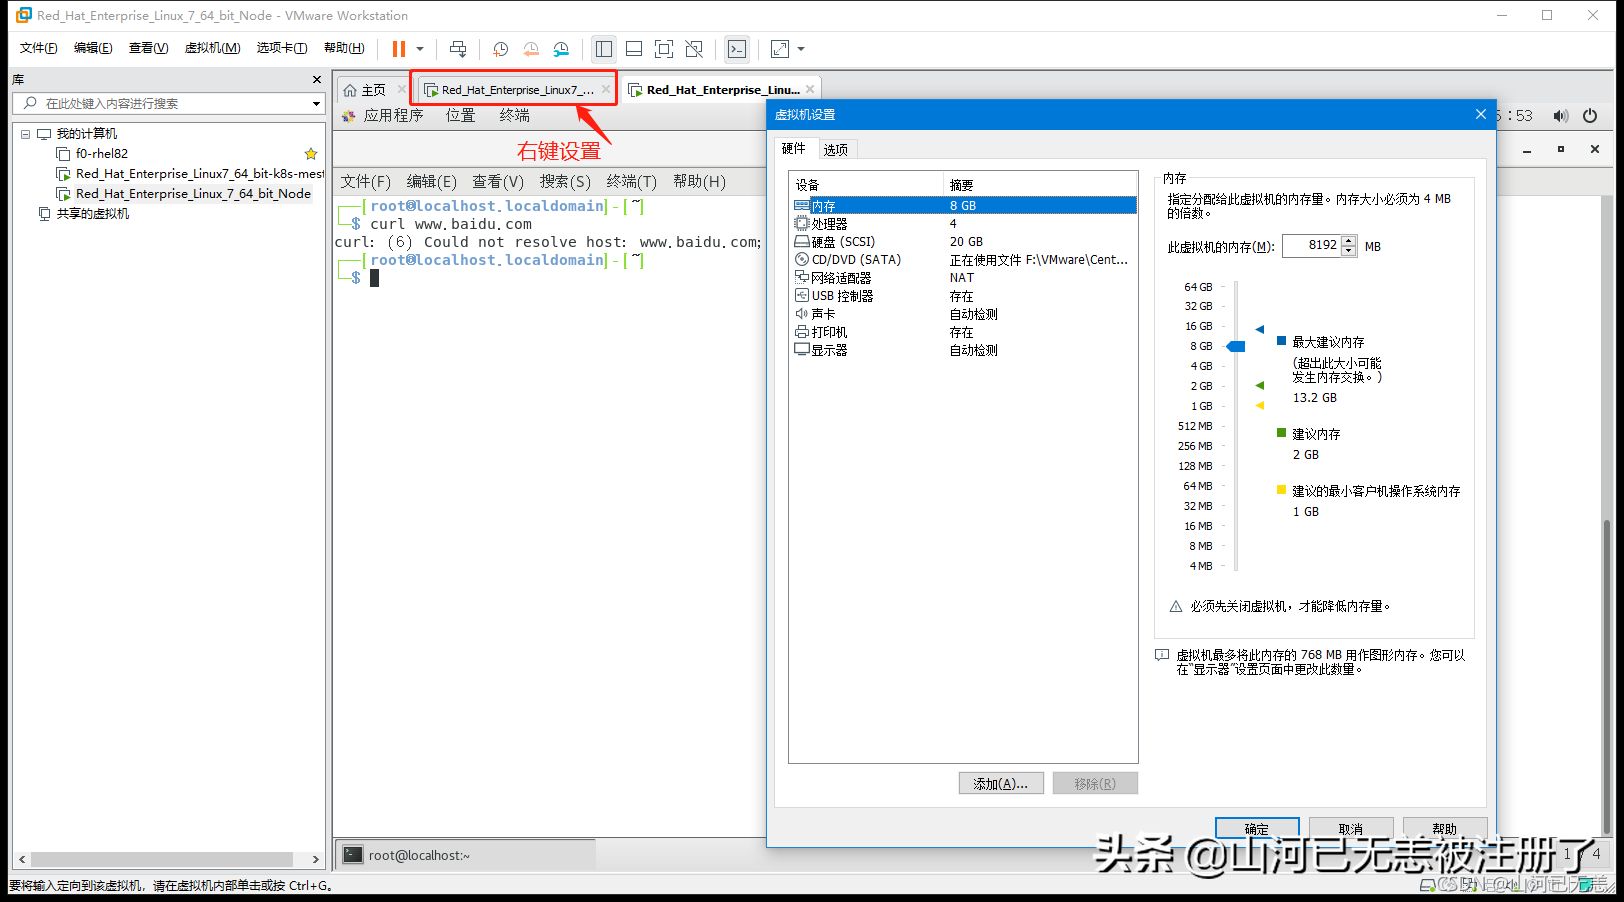Click root@localhost:~ in the guest taskbar
1624x902 pixels.
[x=465, y=855]
